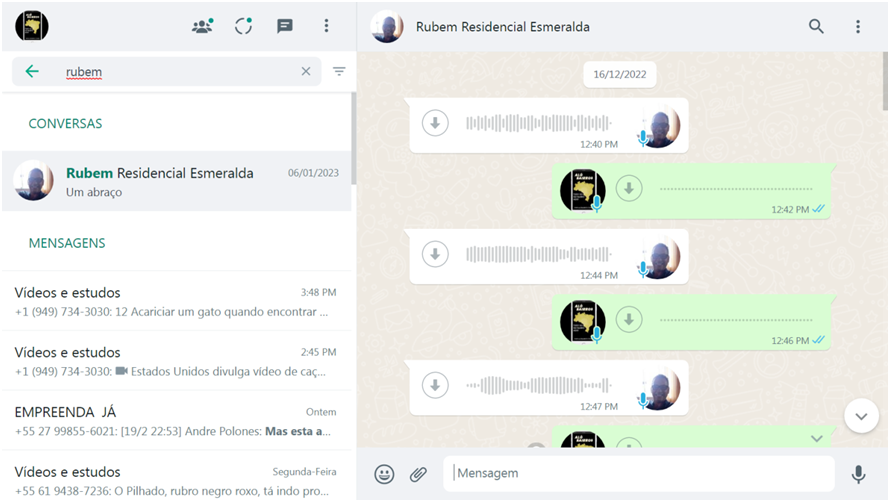Click your avatar on 12:46 PM audio
The width and height of the screenshot is (890, 502).
582,321
